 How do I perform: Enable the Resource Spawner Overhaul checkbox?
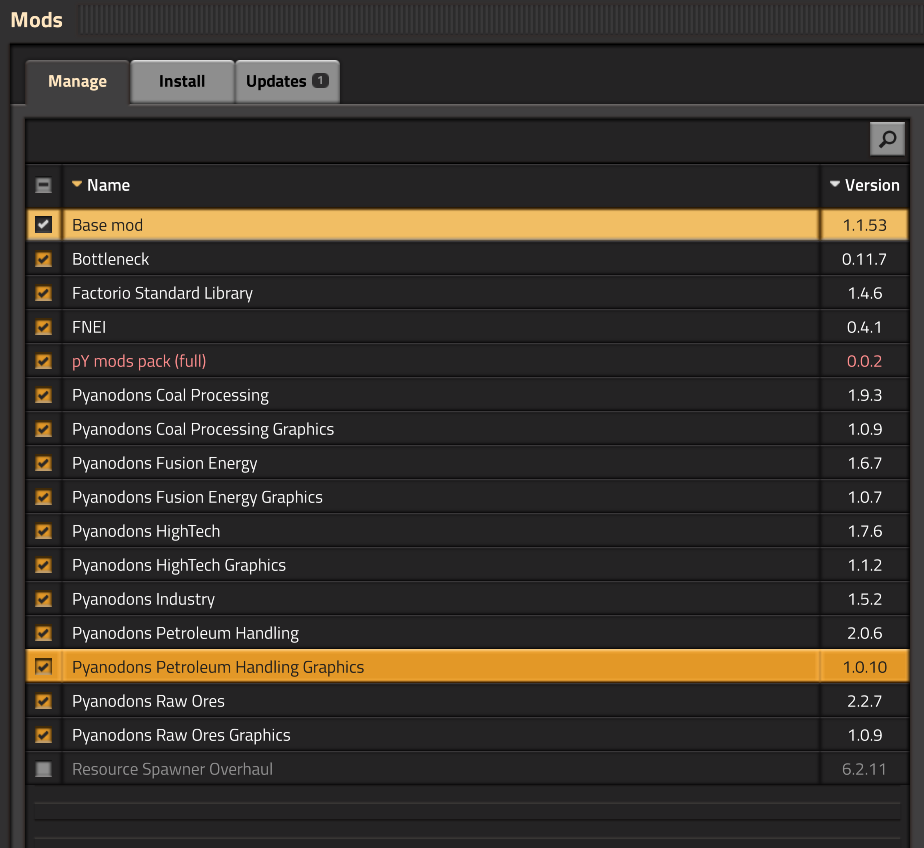pyautogui.click(x=44, y=769)
